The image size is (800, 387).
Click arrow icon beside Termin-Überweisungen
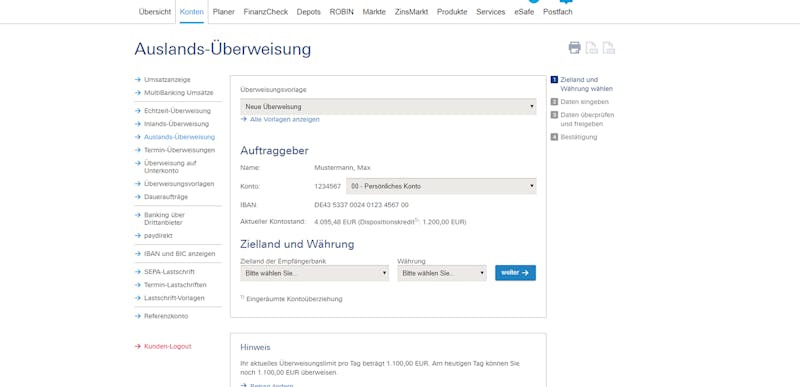pyautogui.click(x=137, y=150)
